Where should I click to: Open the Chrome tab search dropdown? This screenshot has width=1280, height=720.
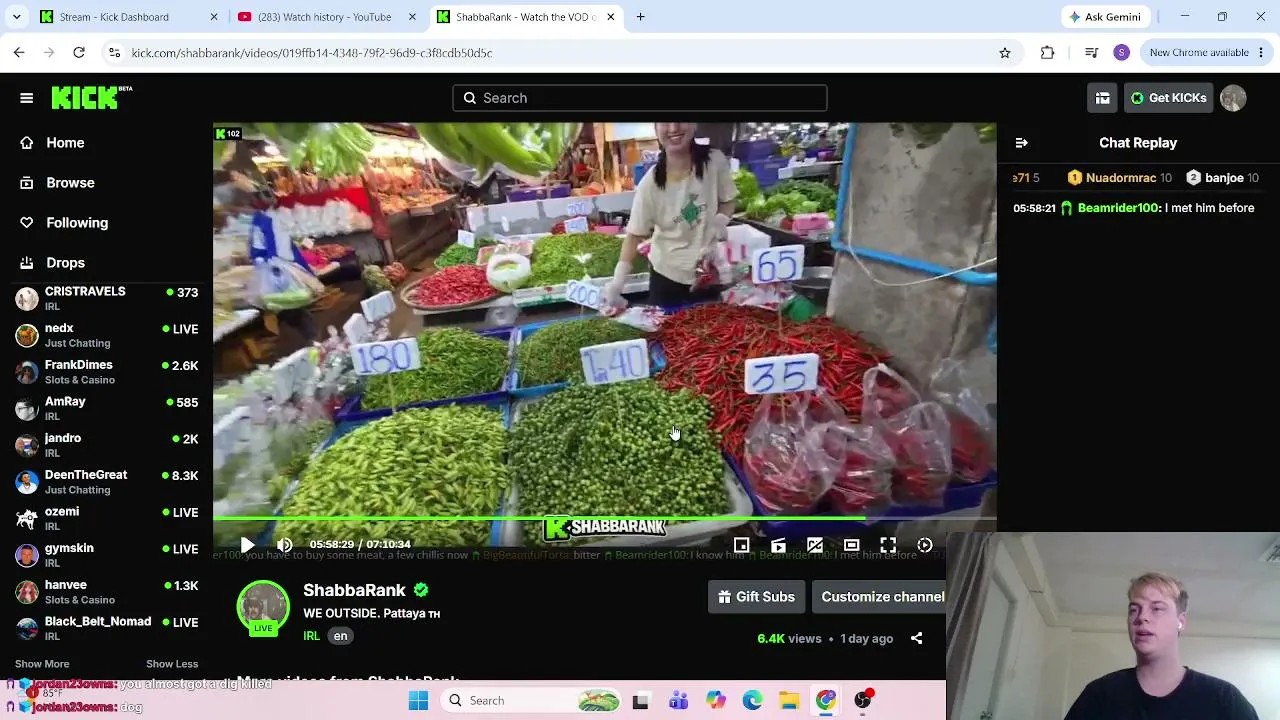click(16, 17)
